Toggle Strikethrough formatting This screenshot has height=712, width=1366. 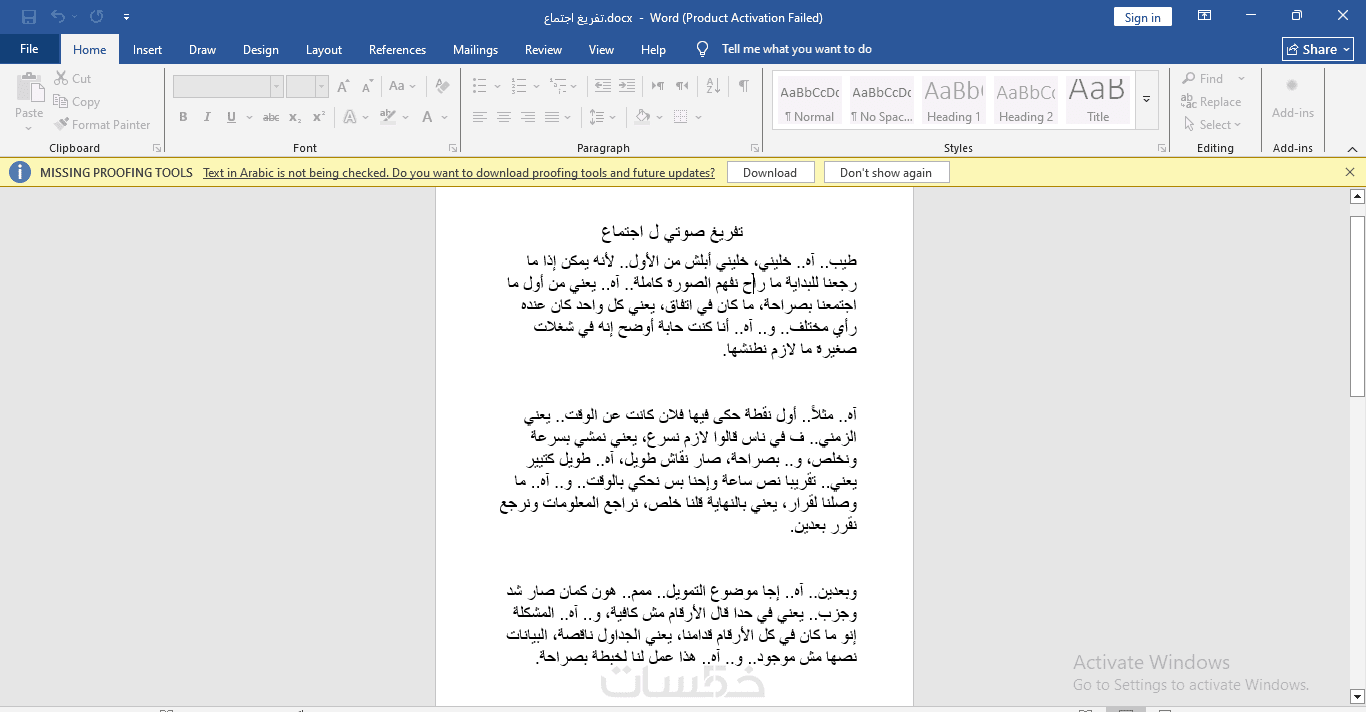271,117
